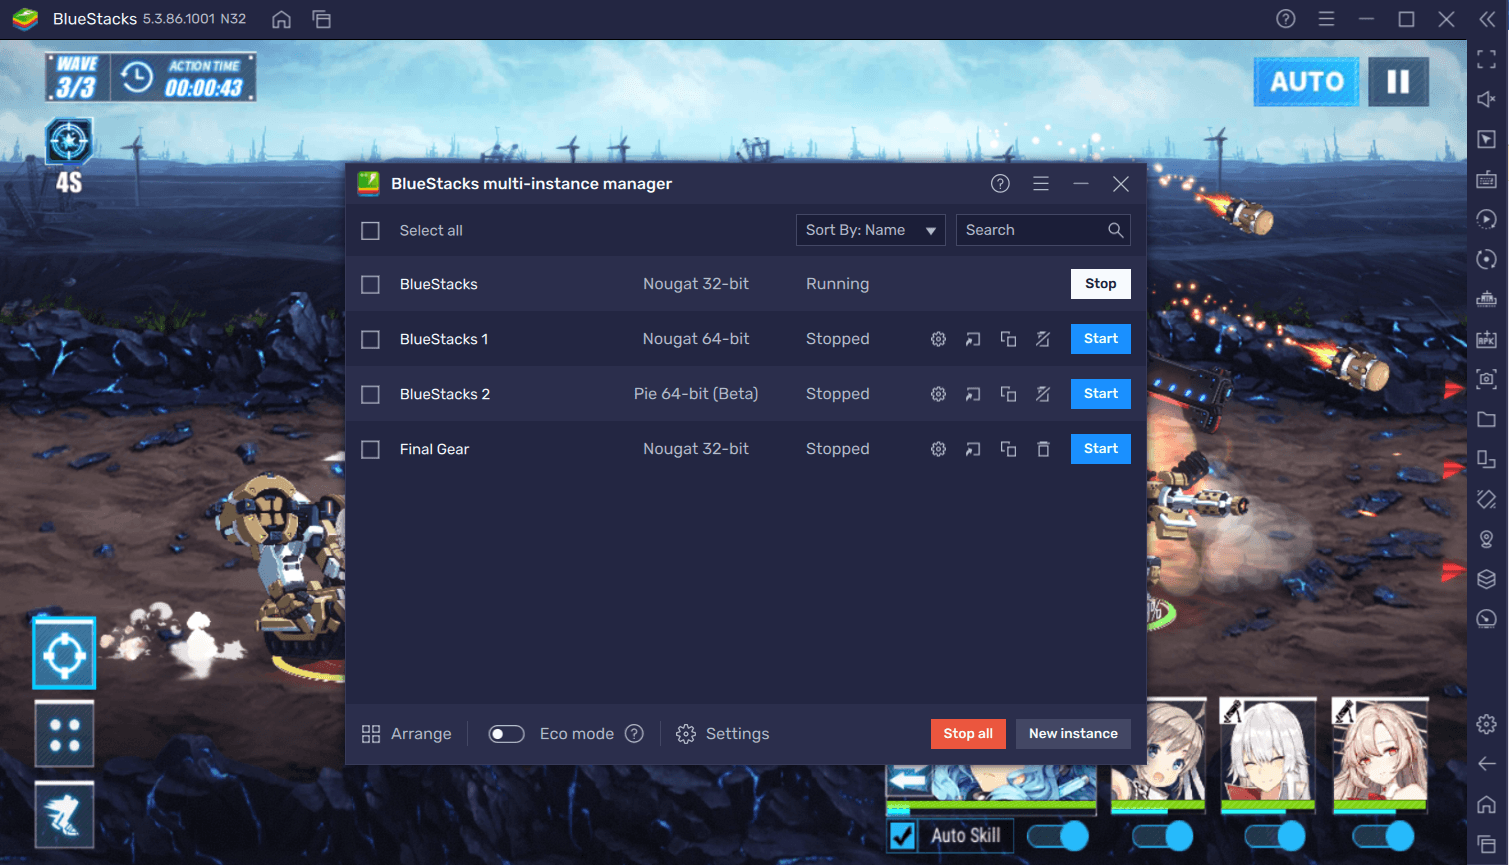Toggle skill switch under white-haired pilot portrait

(x=1275, y=835)
